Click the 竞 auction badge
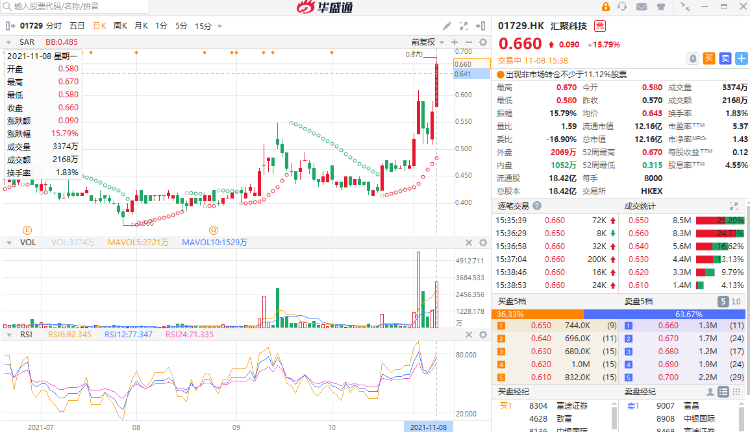The image size is (750, 432). (x=600, y=26)
